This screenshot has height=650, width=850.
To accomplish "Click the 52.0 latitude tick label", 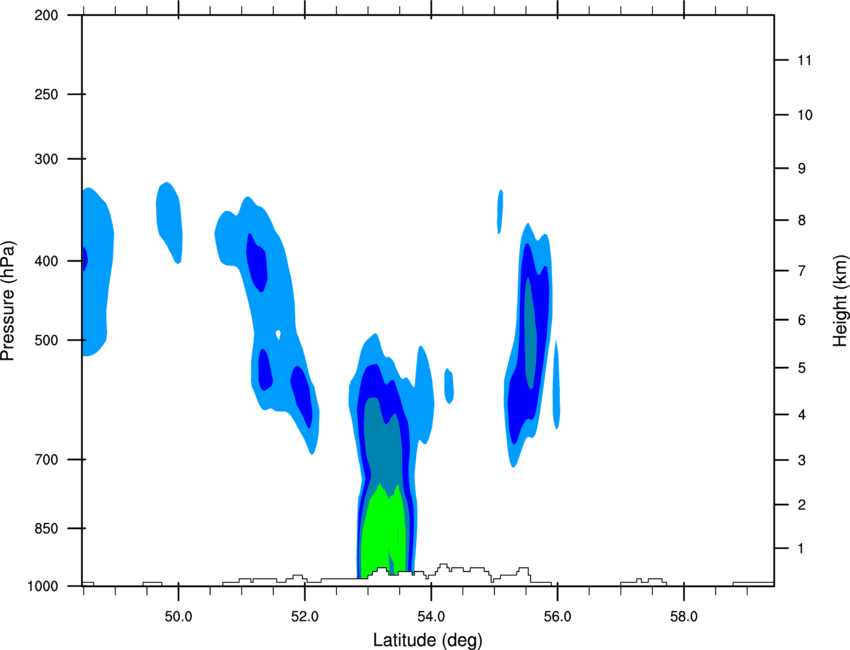I will 305,617.
